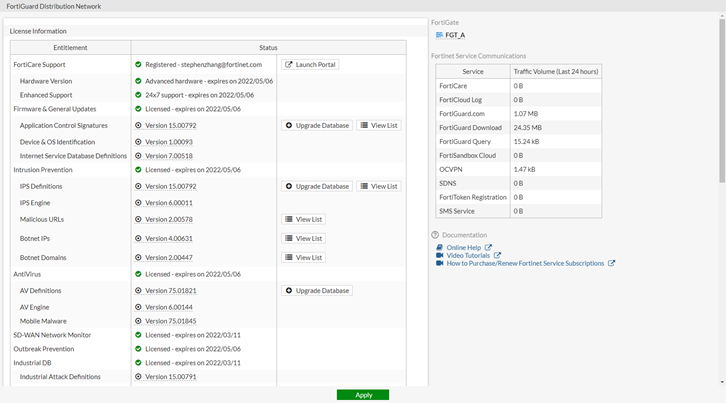
Task: Click the FGT_A FortiGate device icon
Action: coord(438,34)
